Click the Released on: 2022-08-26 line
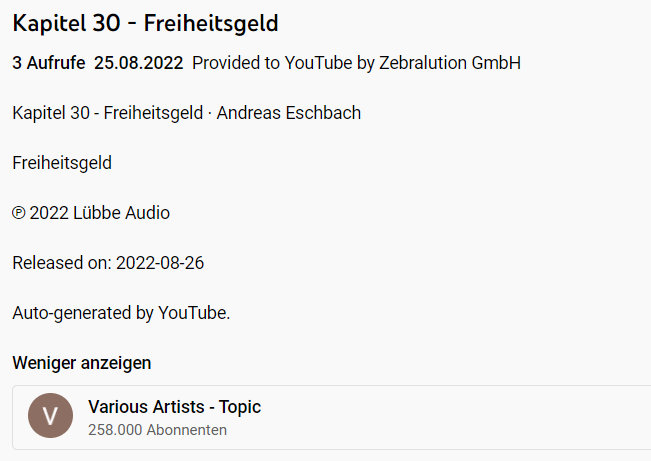 pyautogui.click(x=109, y=263)
